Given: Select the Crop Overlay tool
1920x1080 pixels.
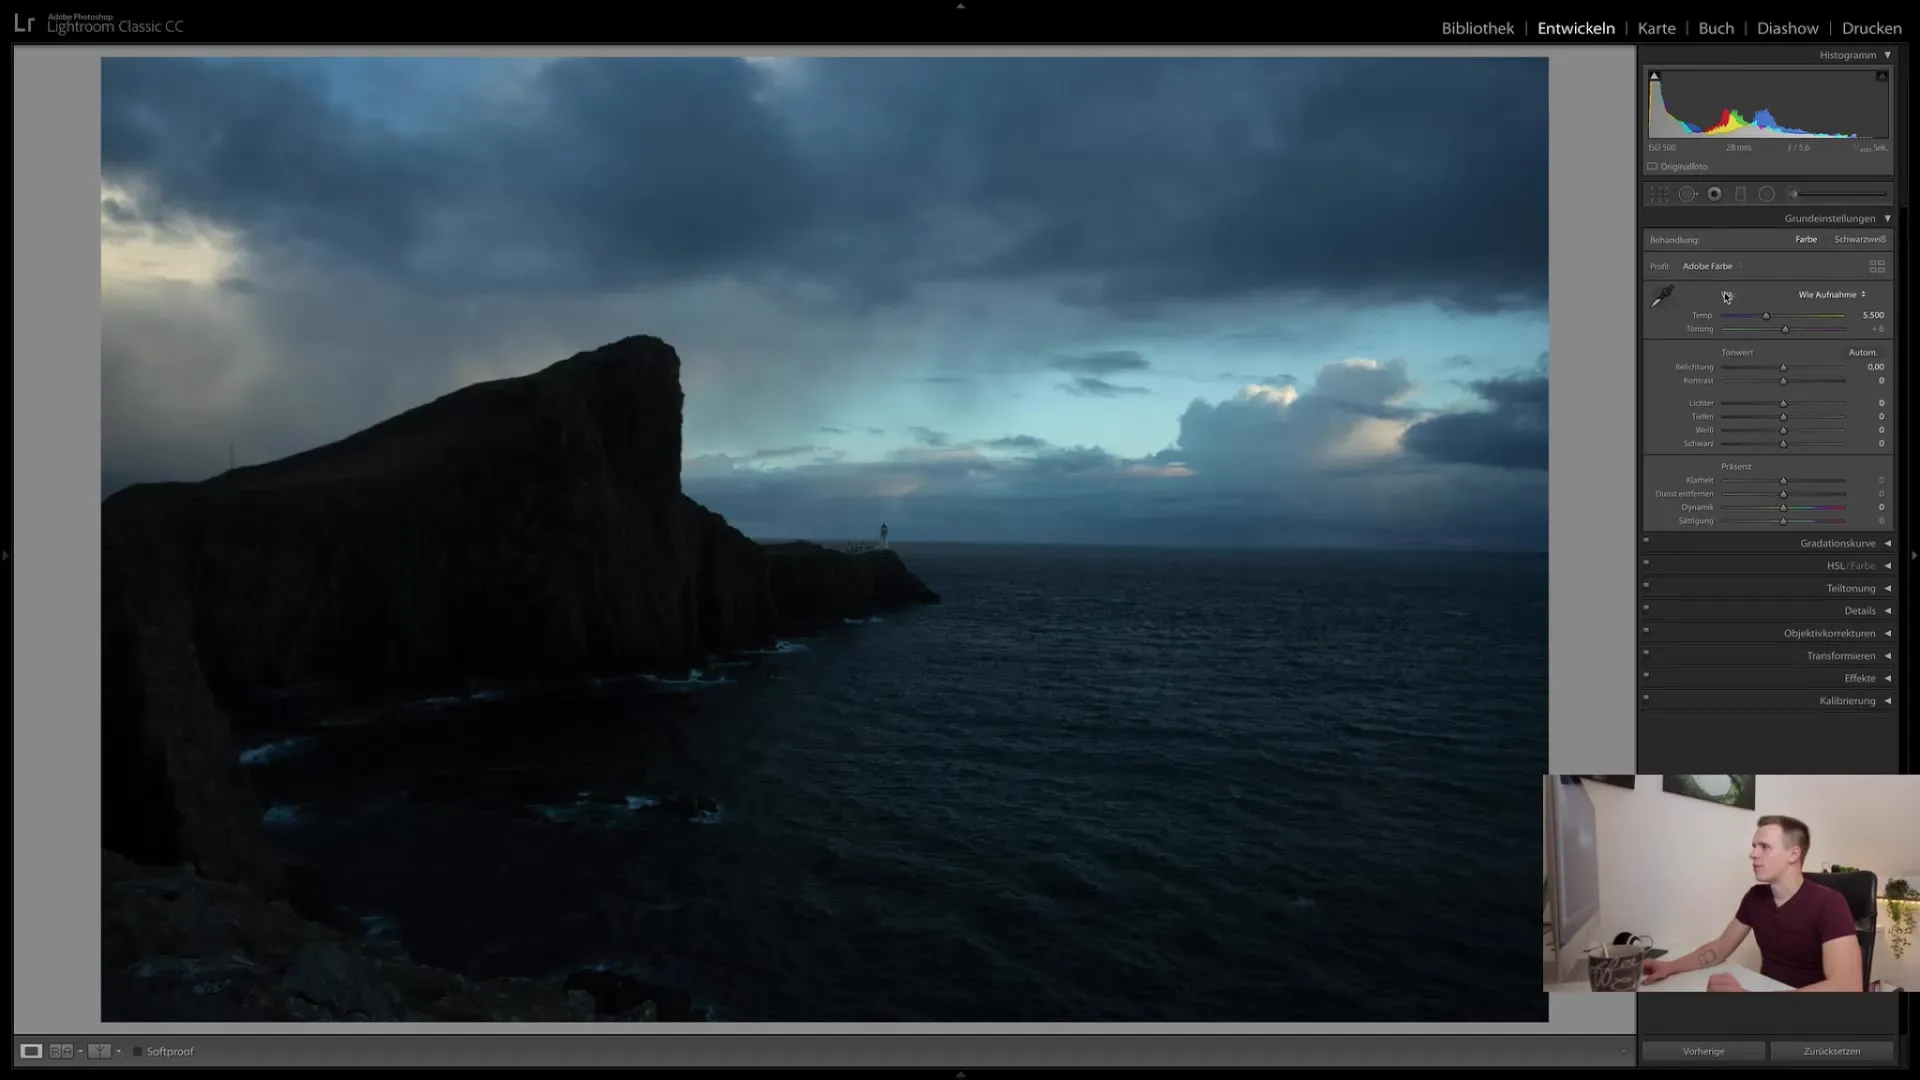Looking at the screenshot, I should (1660, 194).
